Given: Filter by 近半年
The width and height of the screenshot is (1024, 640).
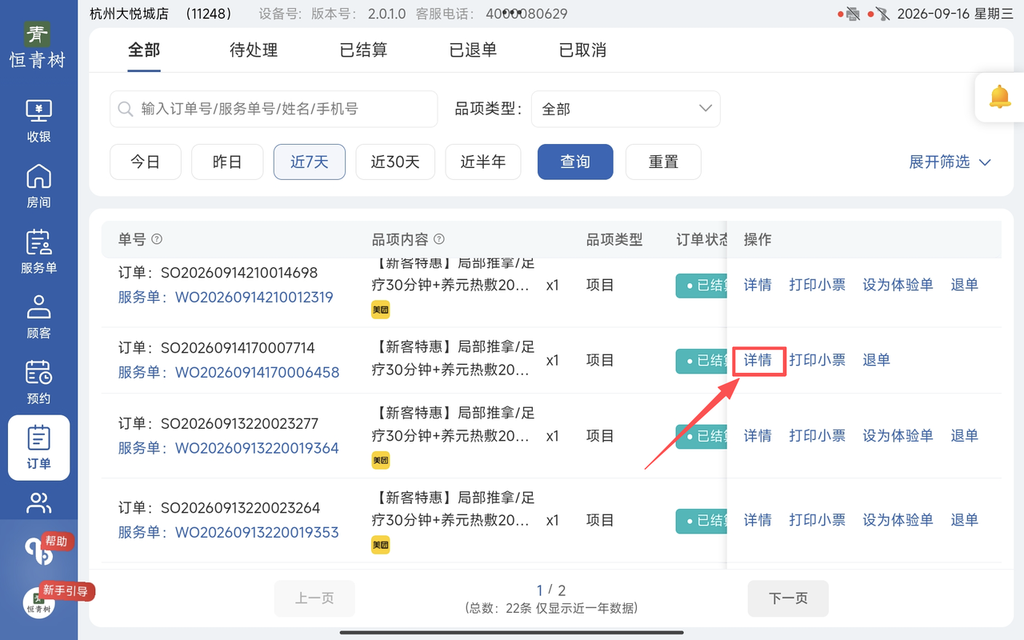Looking at the screenshot, I should click(483, 162).
